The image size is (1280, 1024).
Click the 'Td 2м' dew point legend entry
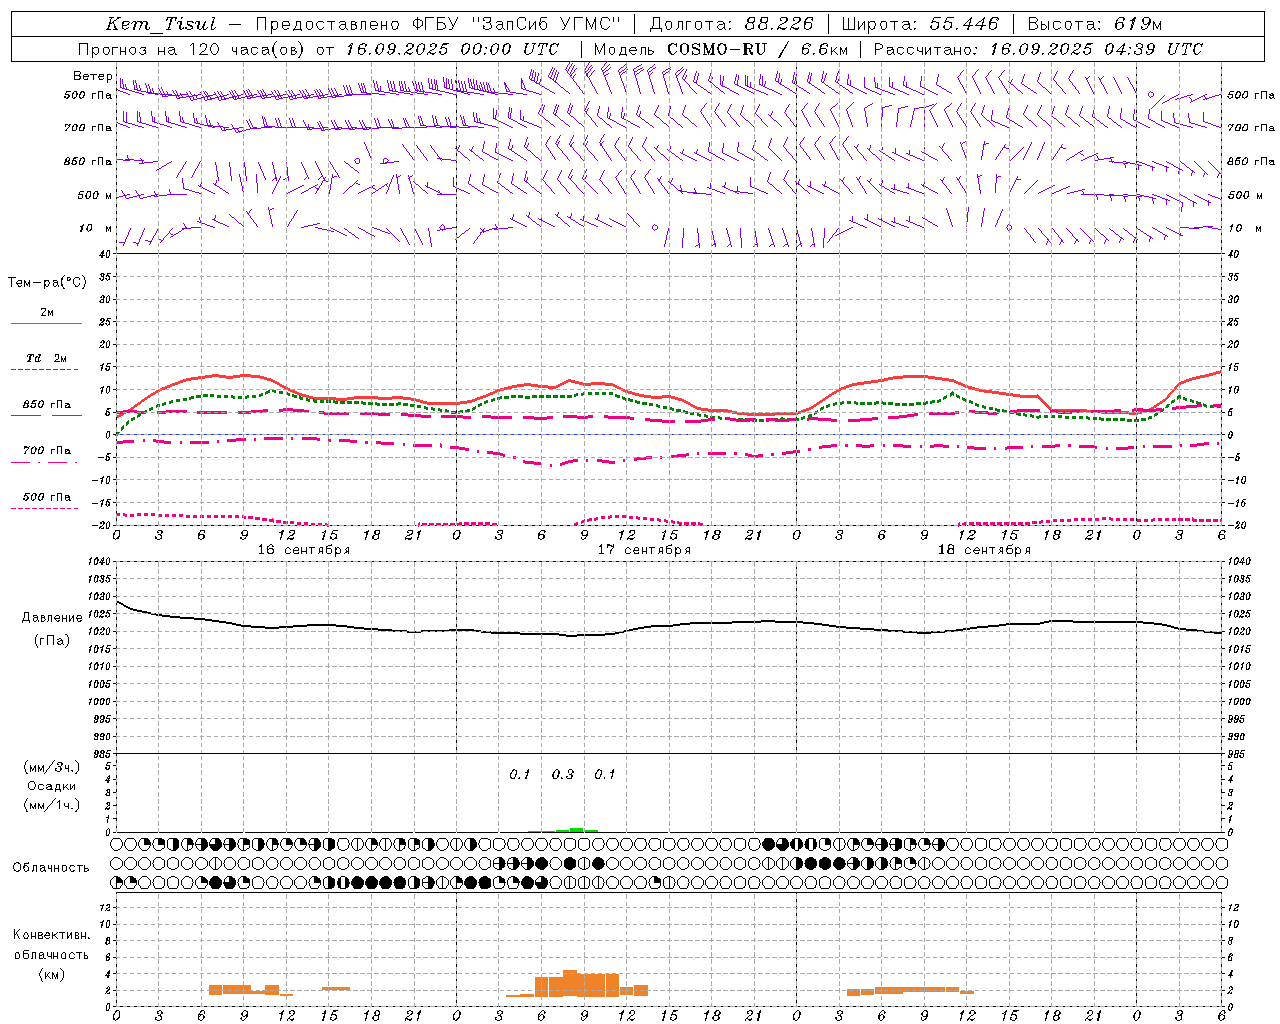[x=47, y=358]
